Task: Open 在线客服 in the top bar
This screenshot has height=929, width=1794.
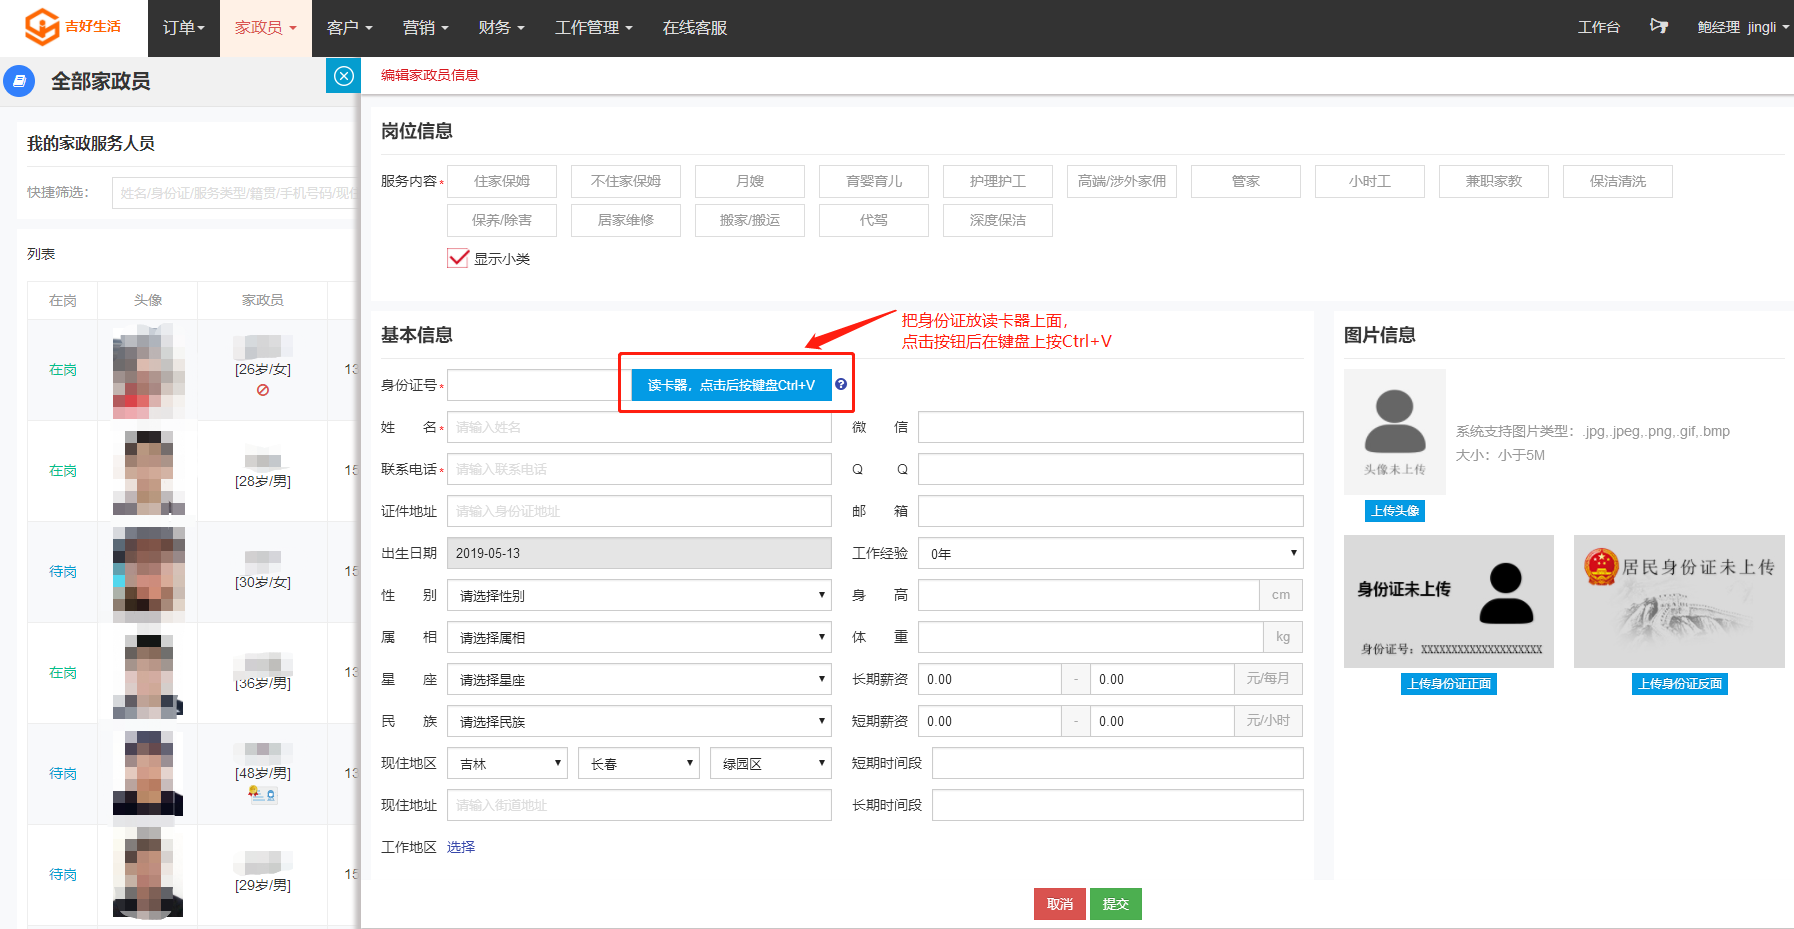Action: pyautogui.click(x=695, y=28)
